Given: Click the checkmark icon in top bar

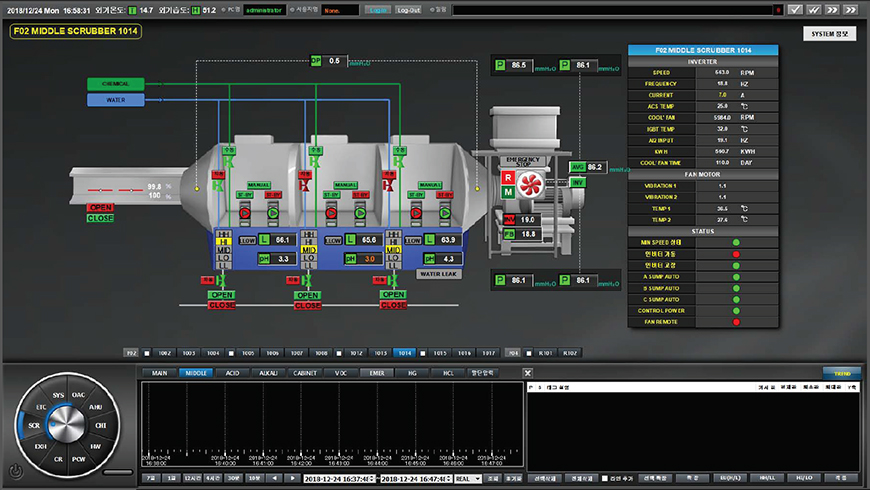Looking at the screenshot, I should click(795, 9).
